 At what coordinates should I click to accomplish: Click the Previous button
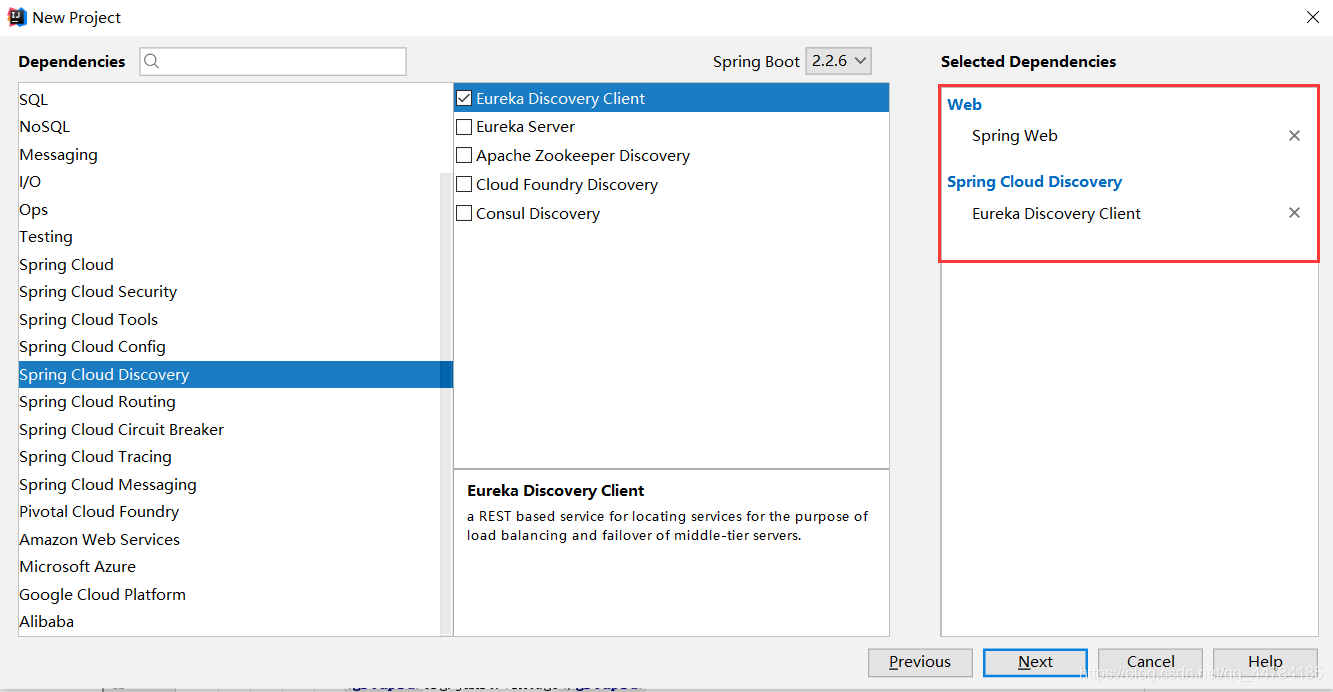(920, 662)
